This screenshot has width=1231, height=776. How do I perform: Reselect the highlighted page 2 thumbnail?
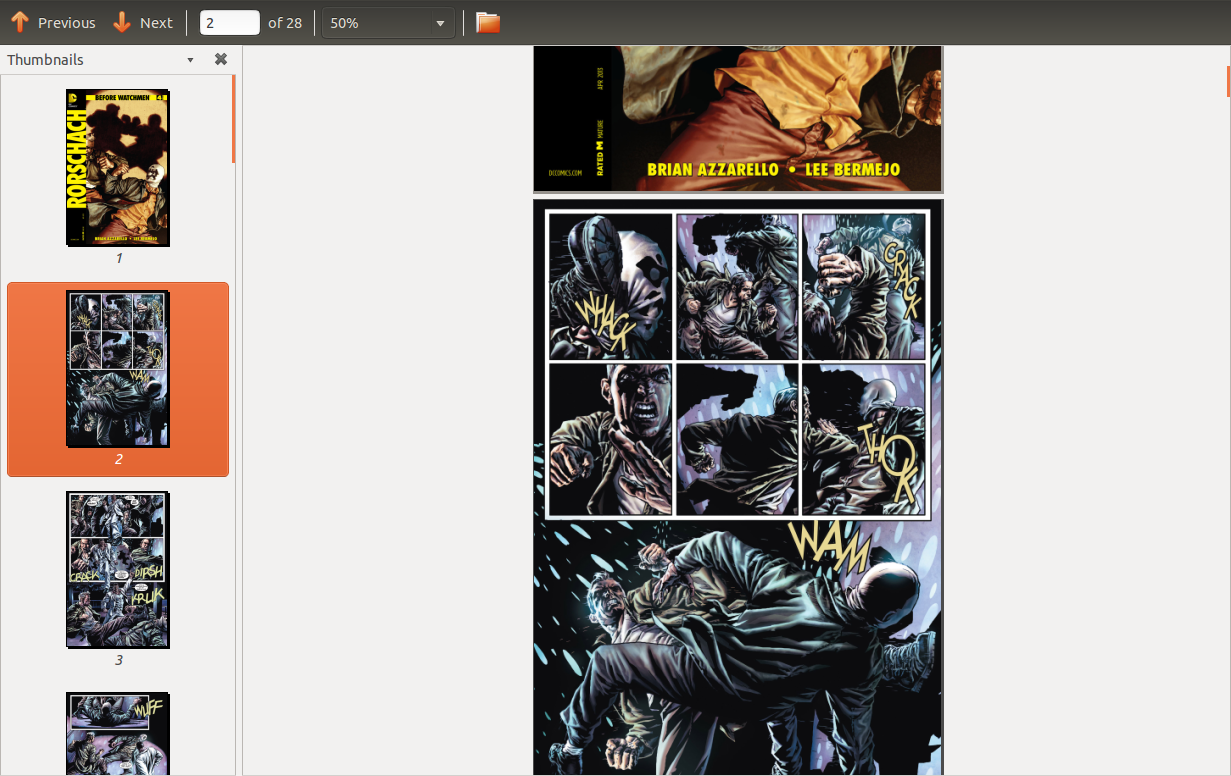coord(118,368)
